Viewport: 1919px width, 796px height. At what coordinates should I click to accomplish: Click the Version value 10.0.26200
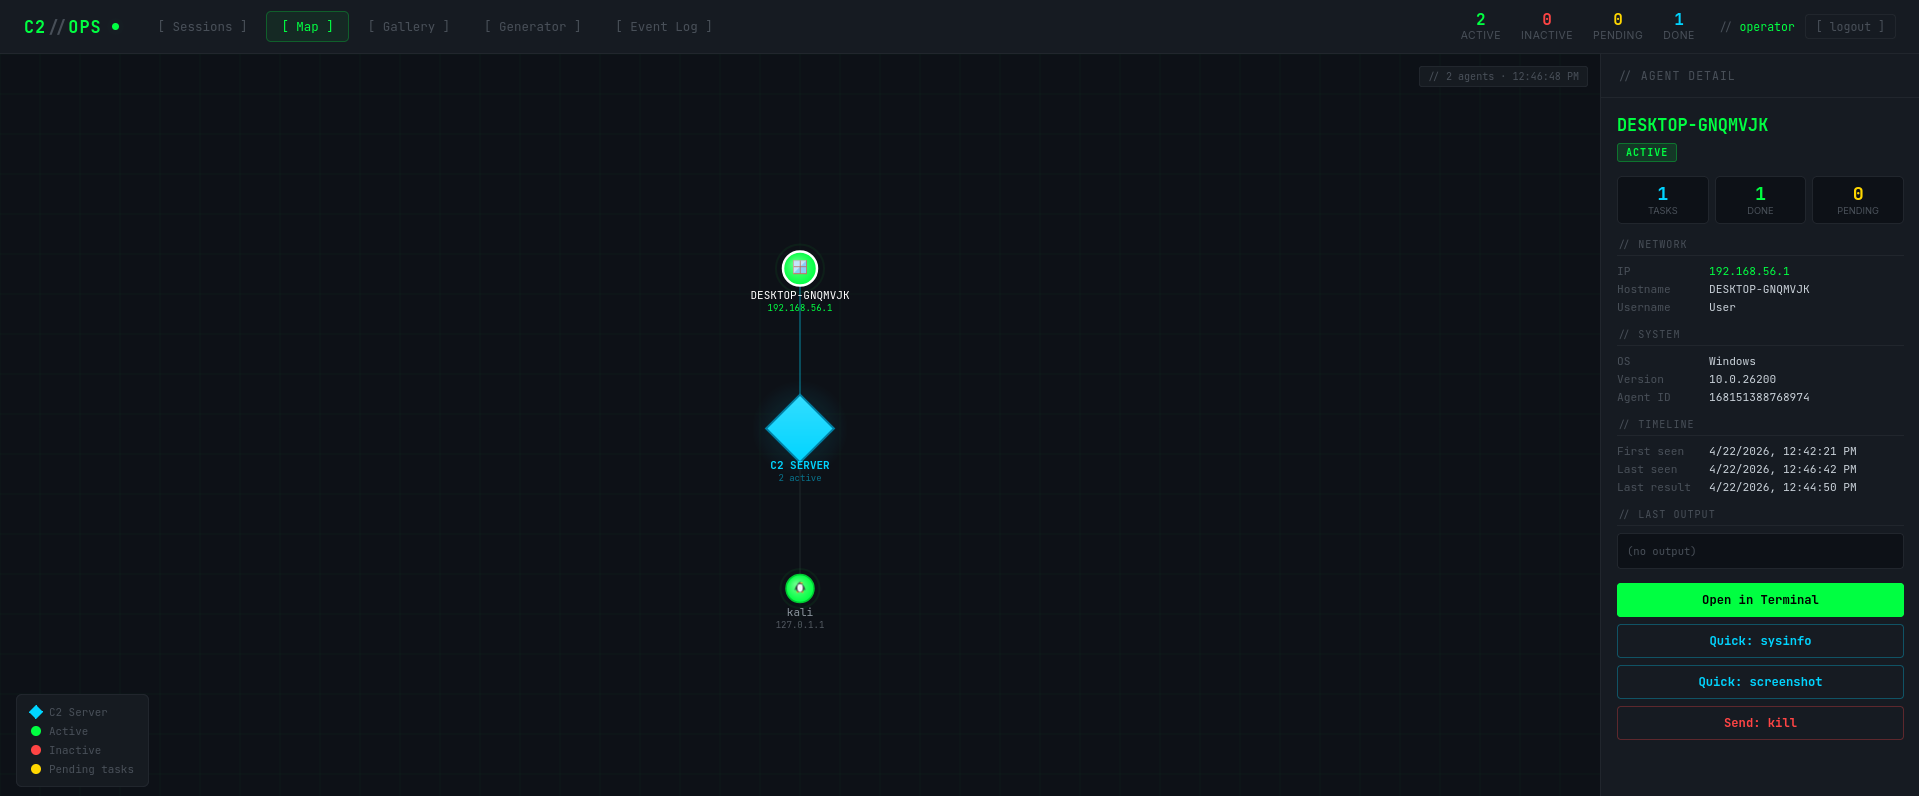[x=1742, y=379]
